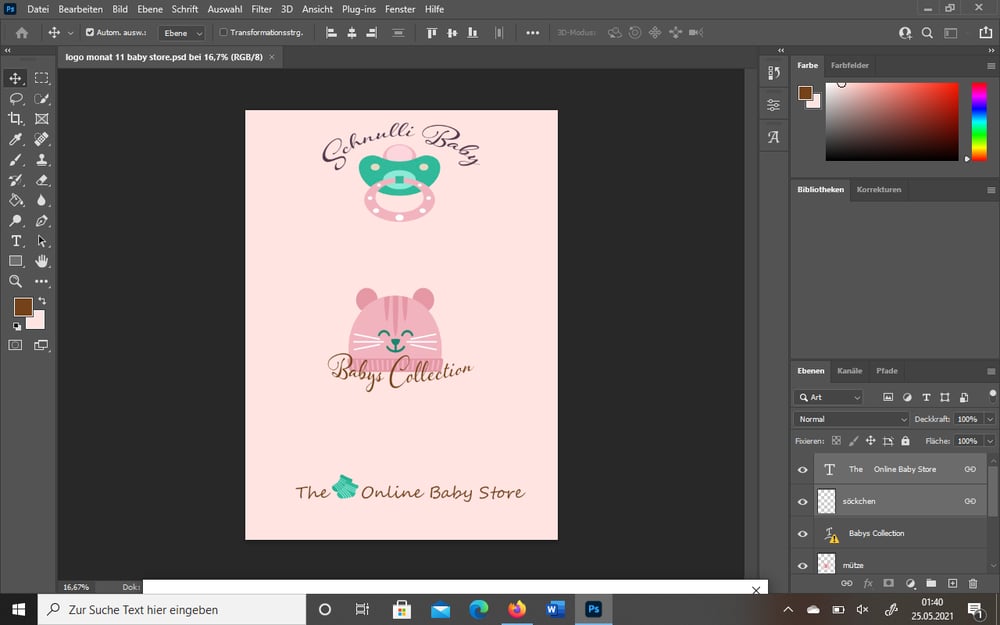Select the Rectangle shape tool

tap(15, 261)
